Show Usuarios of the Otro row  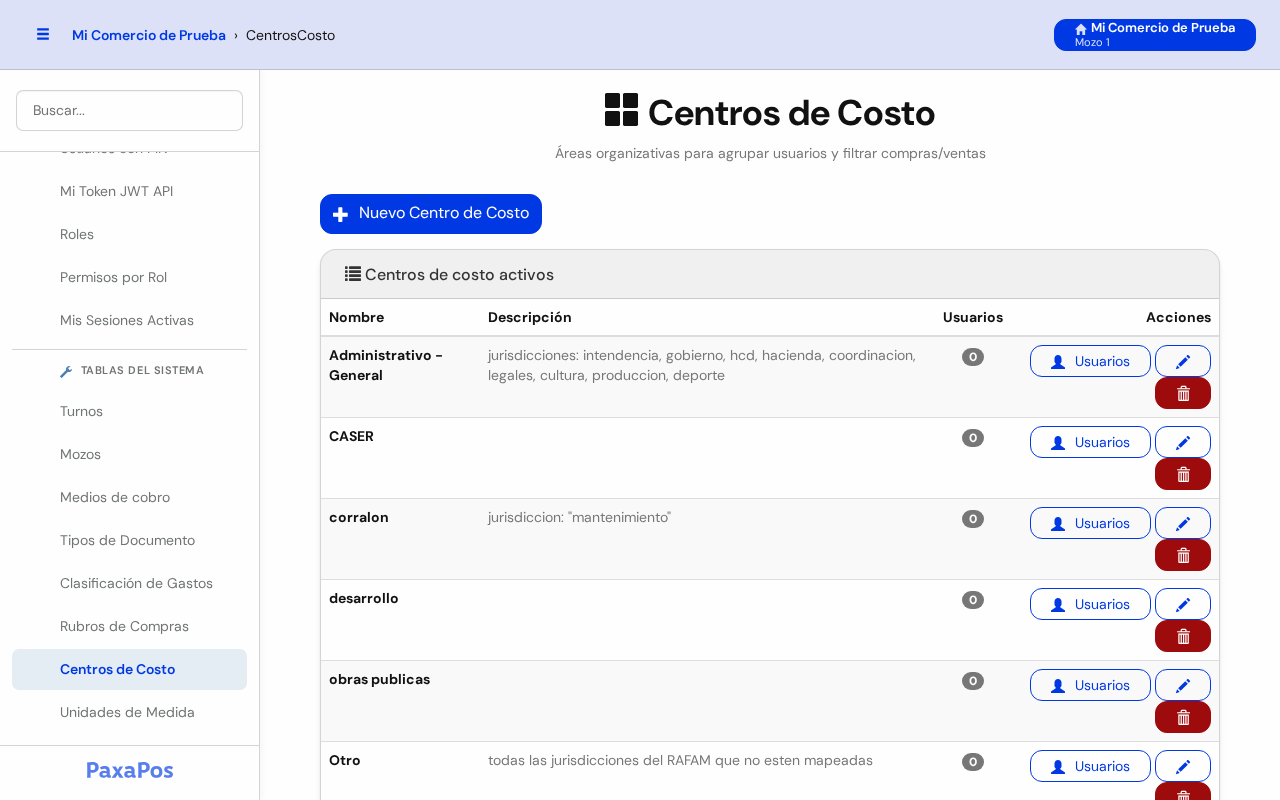click(x=1090, y=766)
